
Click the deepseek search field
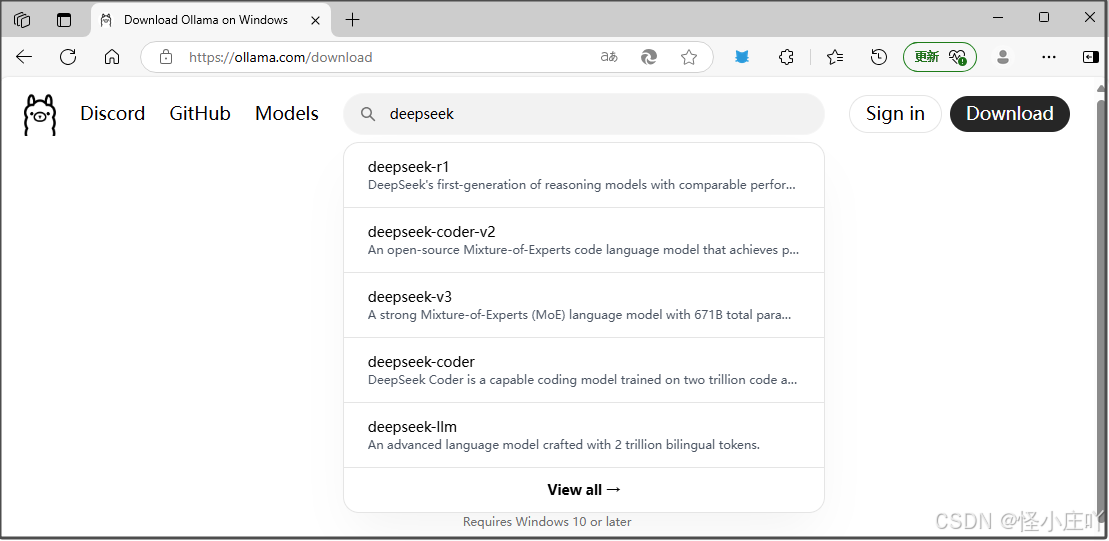point(583,114)
